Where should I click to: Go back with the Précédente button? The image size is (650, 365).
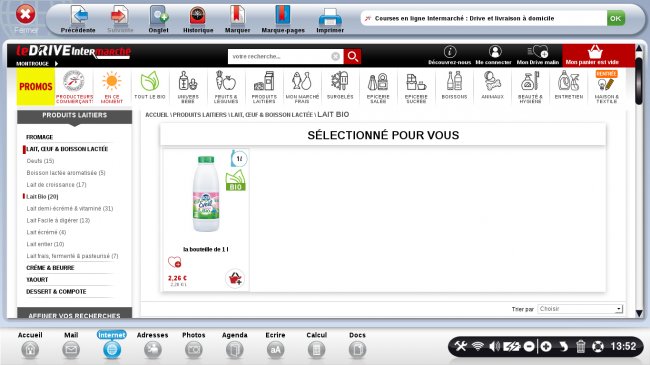(x=78, y=19)
